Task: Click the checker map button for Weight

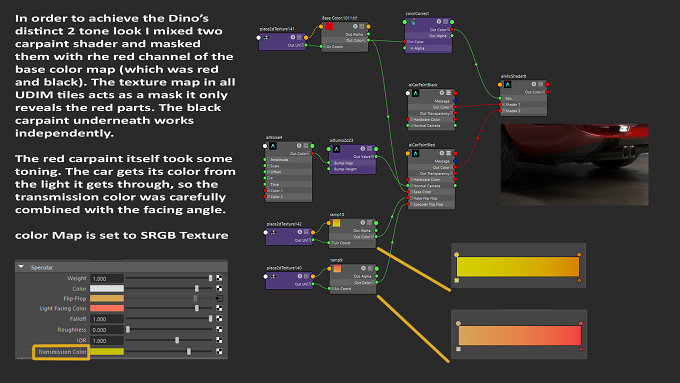Action: point(219,278)
